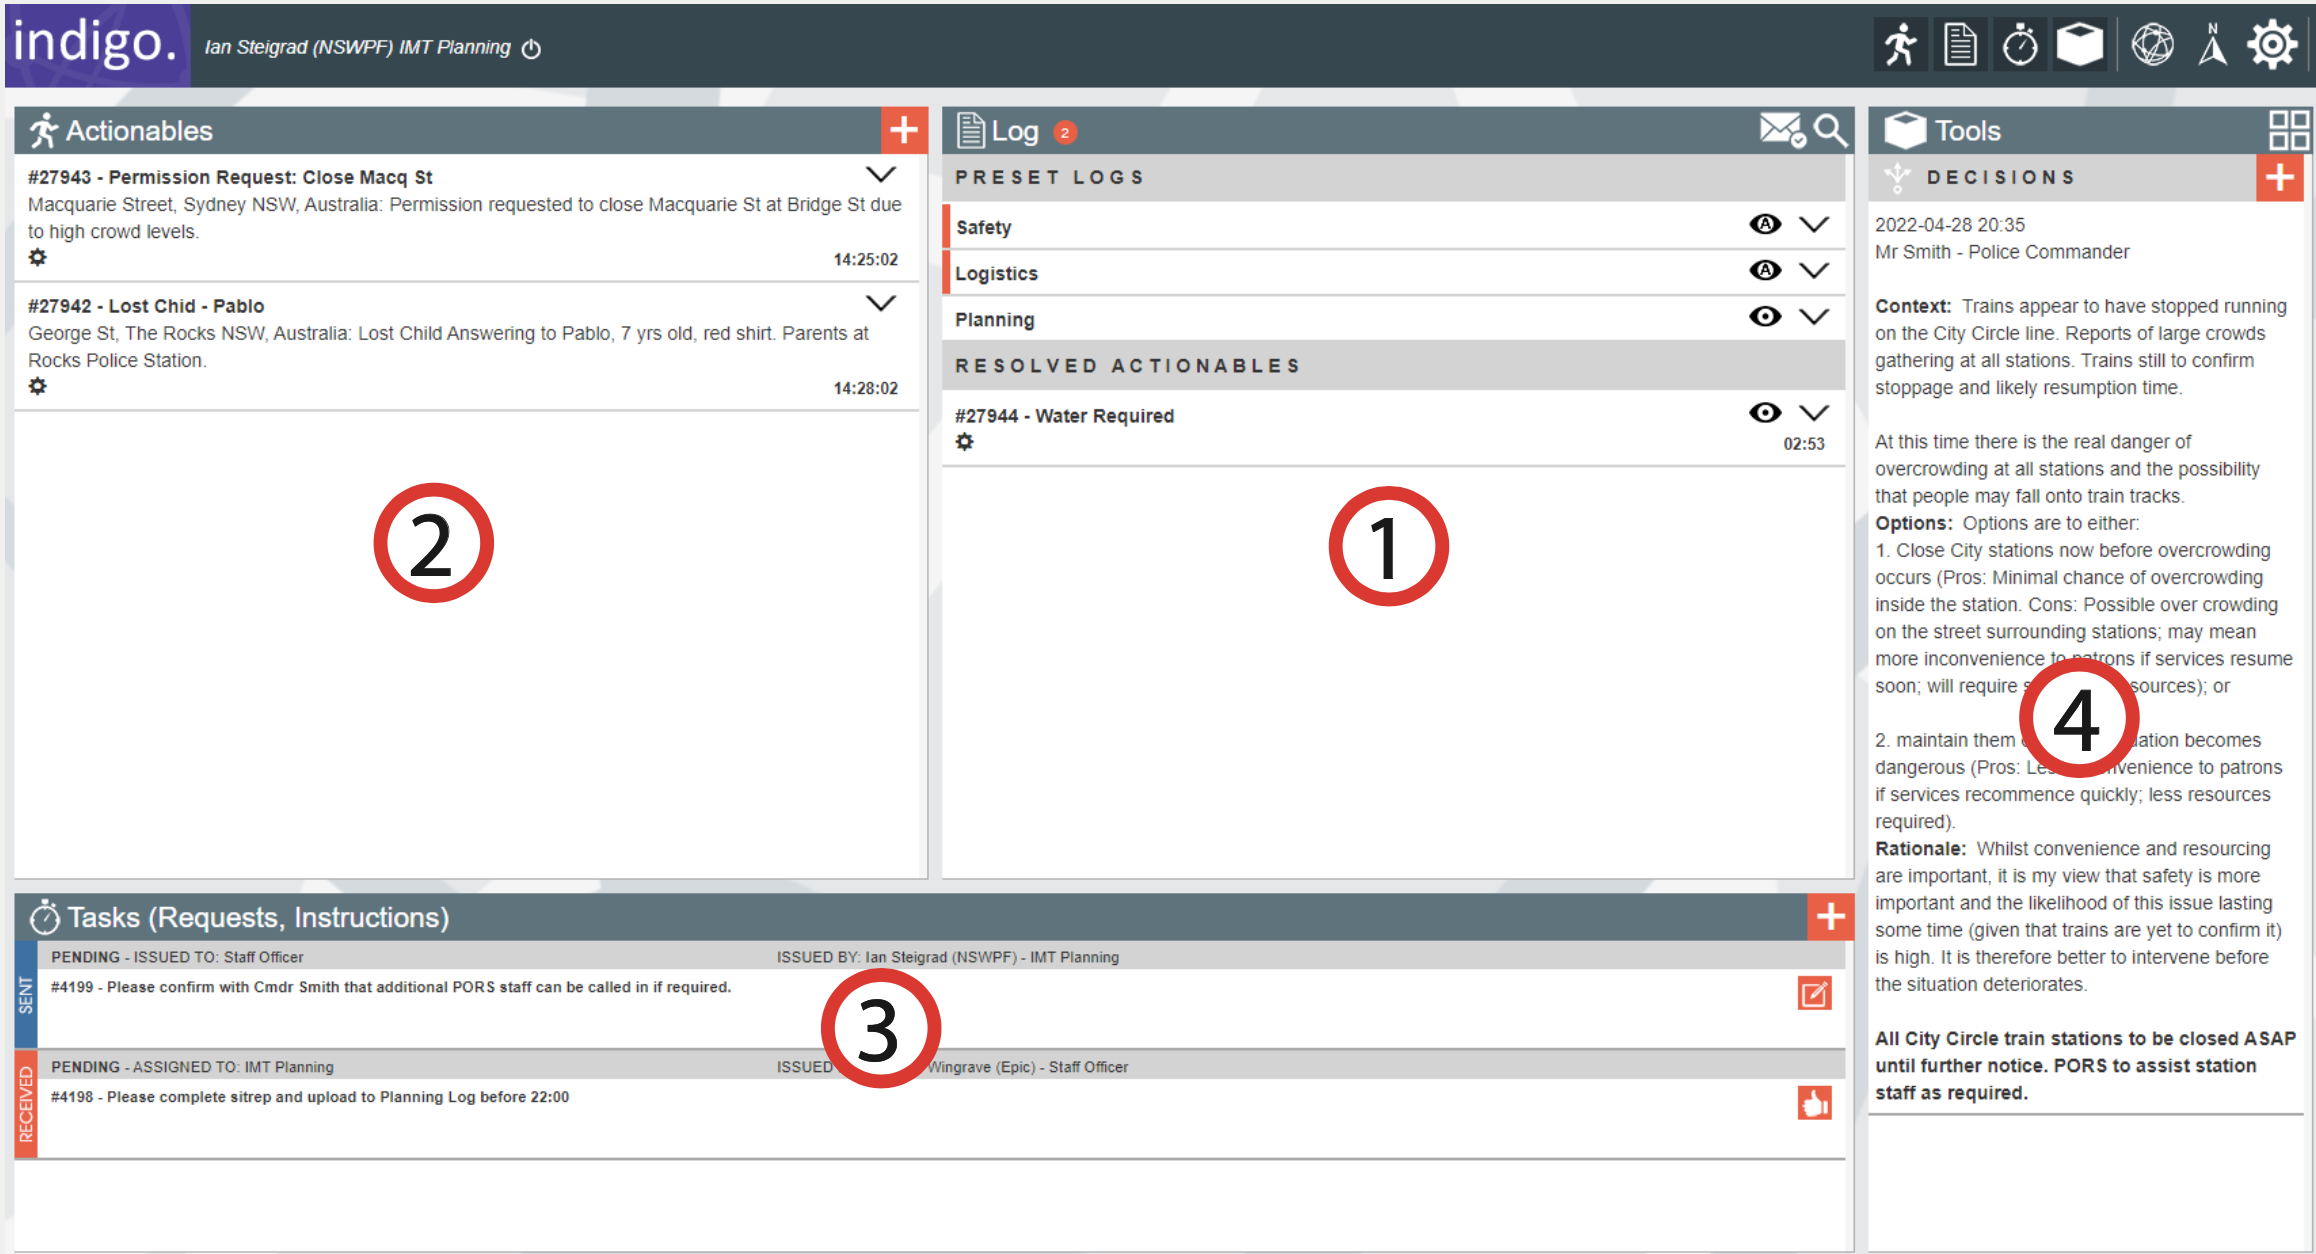This screenshot has width=2316, height=1254.
Task: Click the RESOLVED ACTIONABLES section header
Action: (x=1126, y=365)
